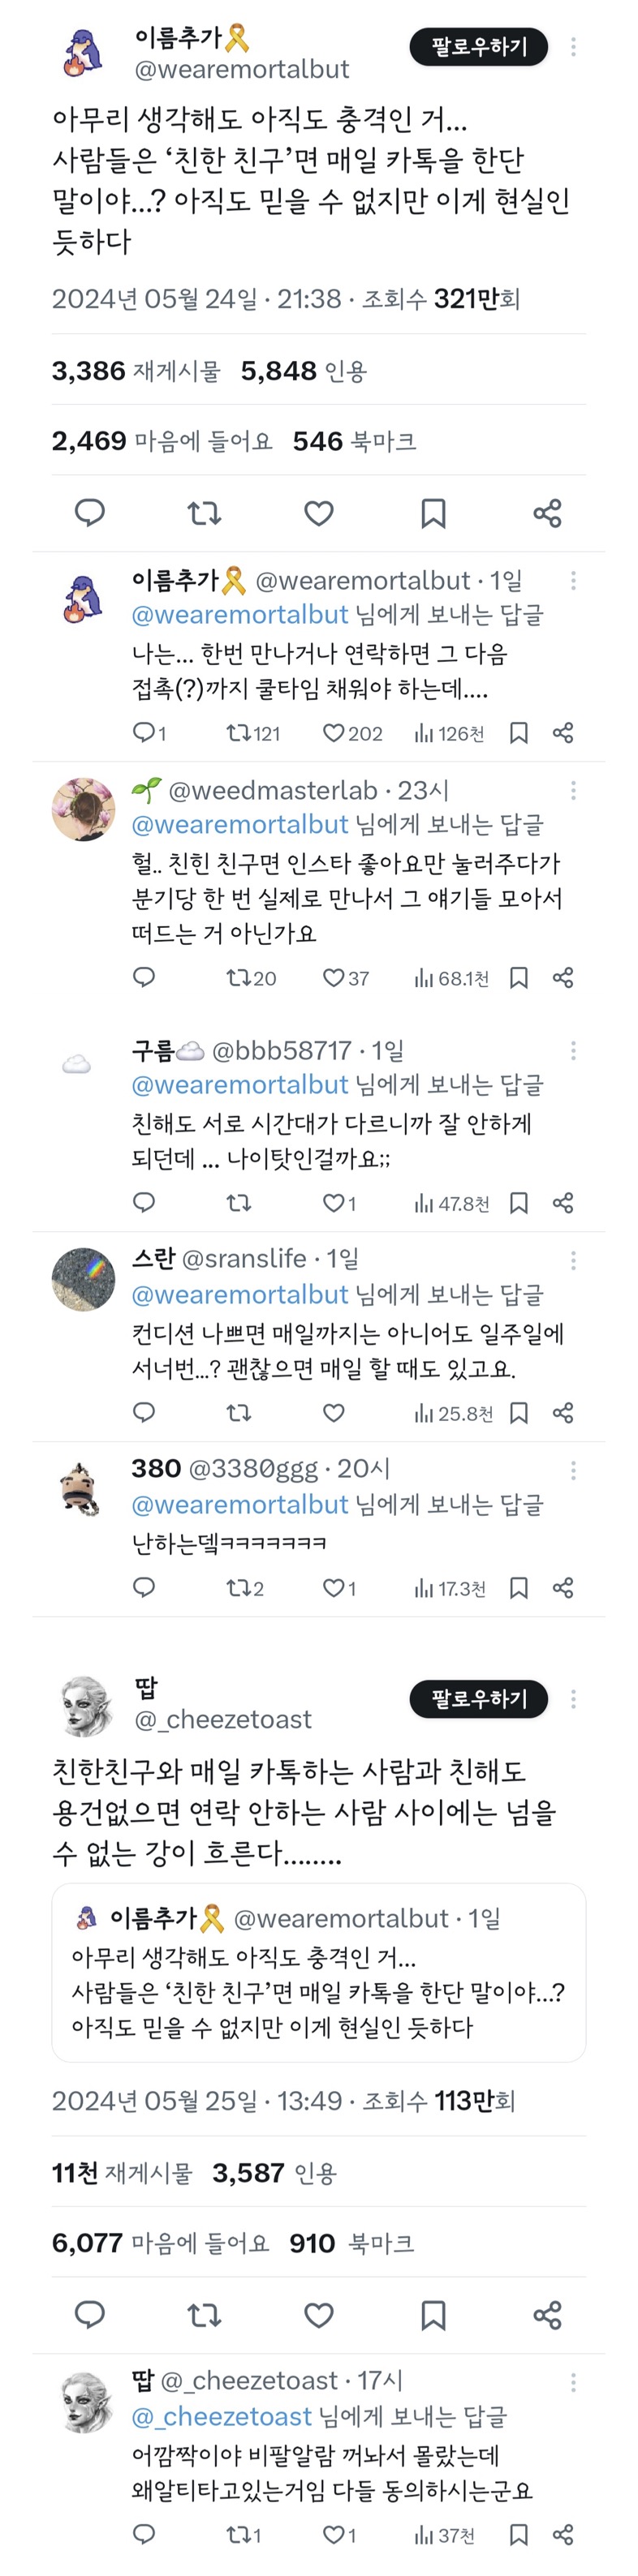Open more options menu on main tweet
The height and width of the screenshot is (2576, 638).
(573, 47)
